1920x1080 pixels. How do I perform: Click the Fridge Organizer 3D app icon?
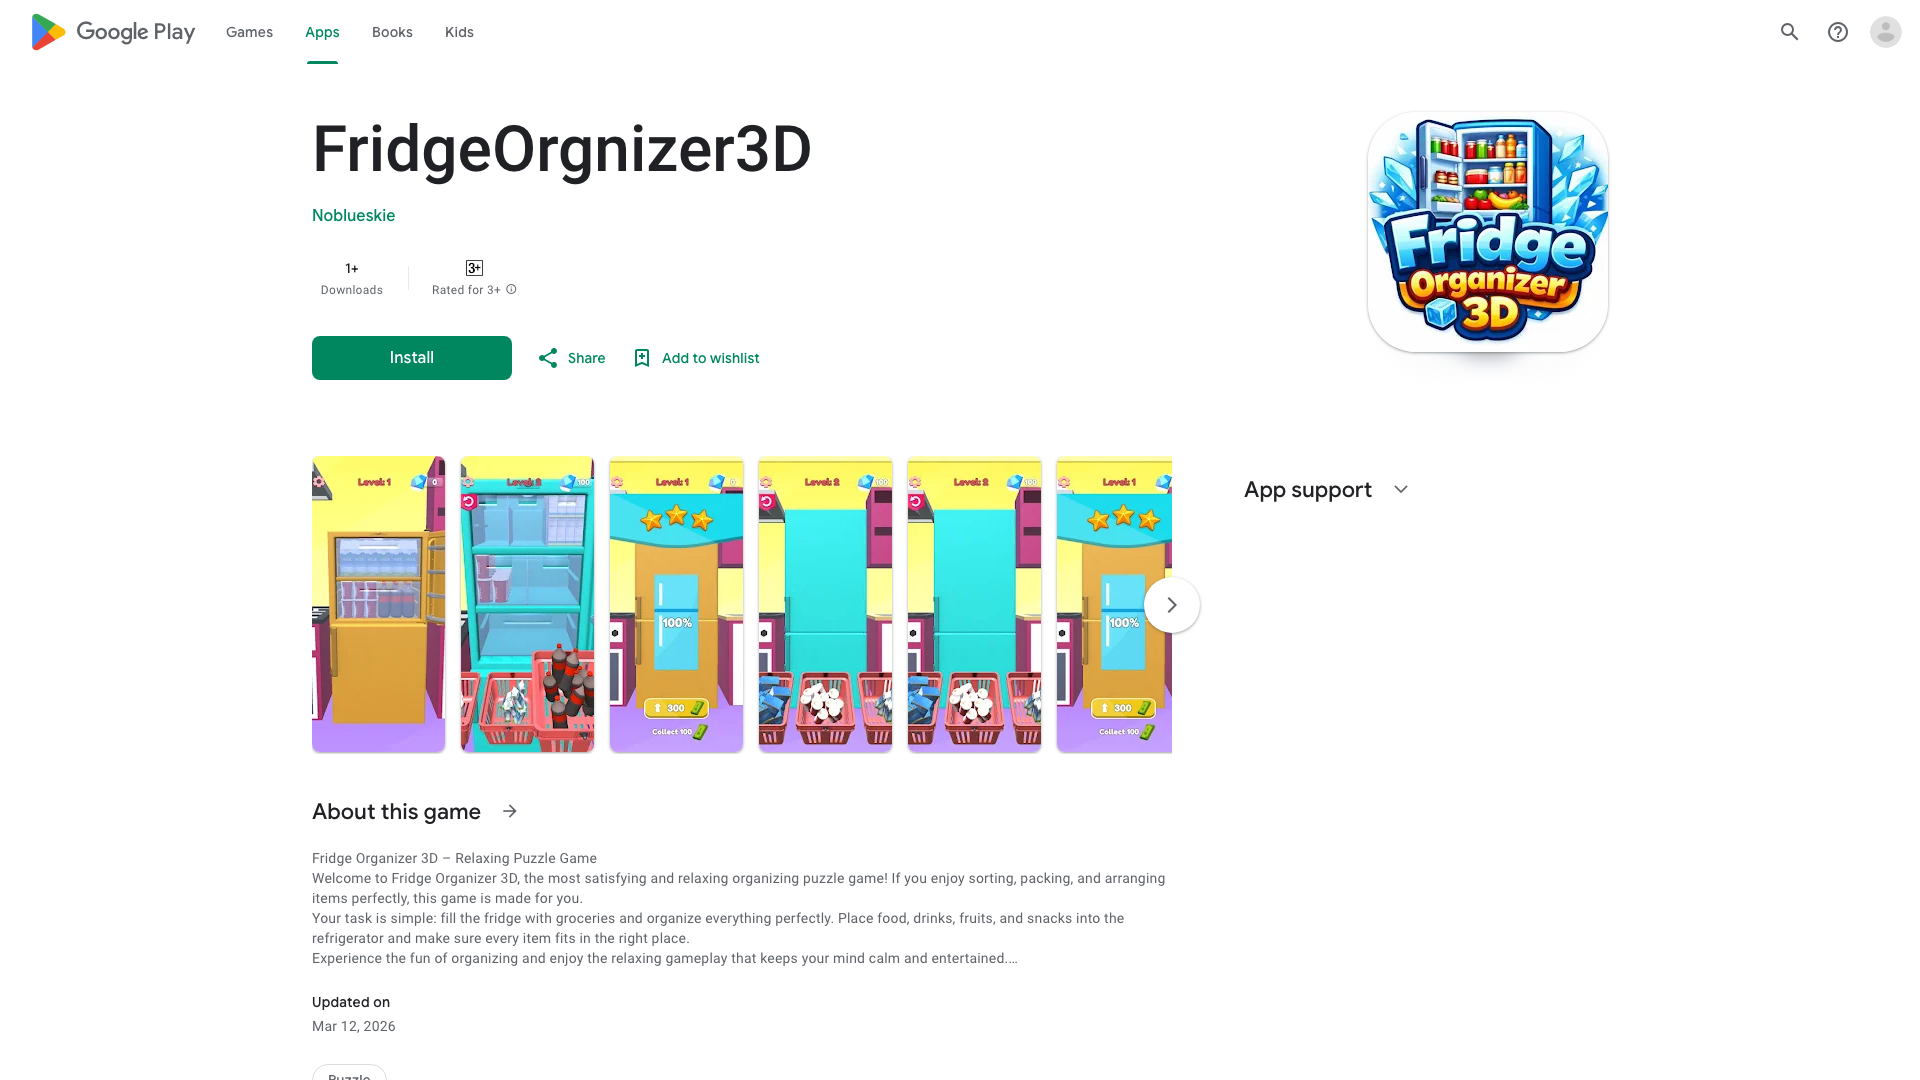(1488, 232)
